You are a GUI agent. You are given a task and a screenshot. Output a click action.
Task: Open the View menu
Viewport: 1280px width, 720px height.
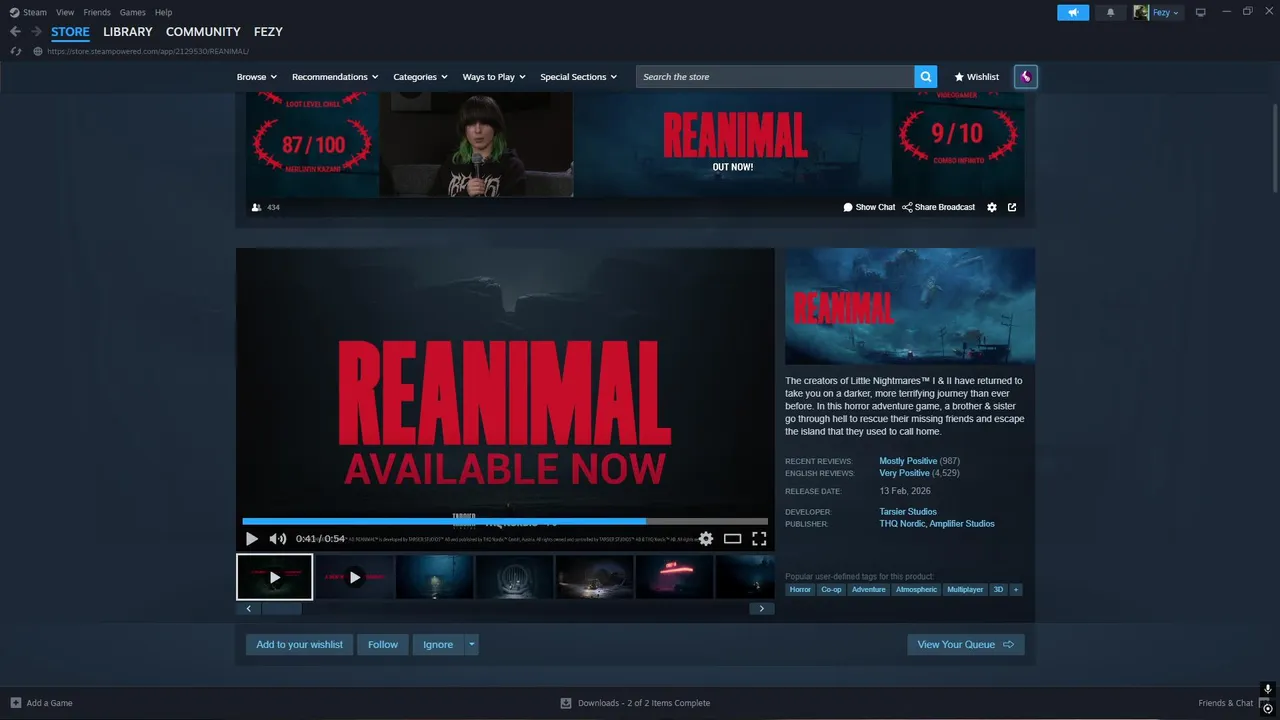[x=65, y=12]
